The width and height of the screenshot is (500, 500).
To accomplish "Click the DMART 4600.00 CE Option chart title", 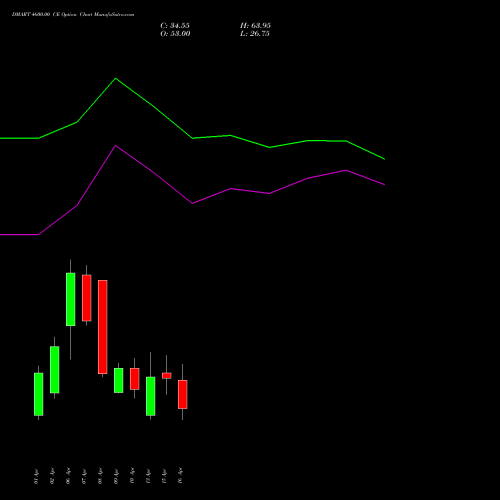I will [x=73, y=15].
